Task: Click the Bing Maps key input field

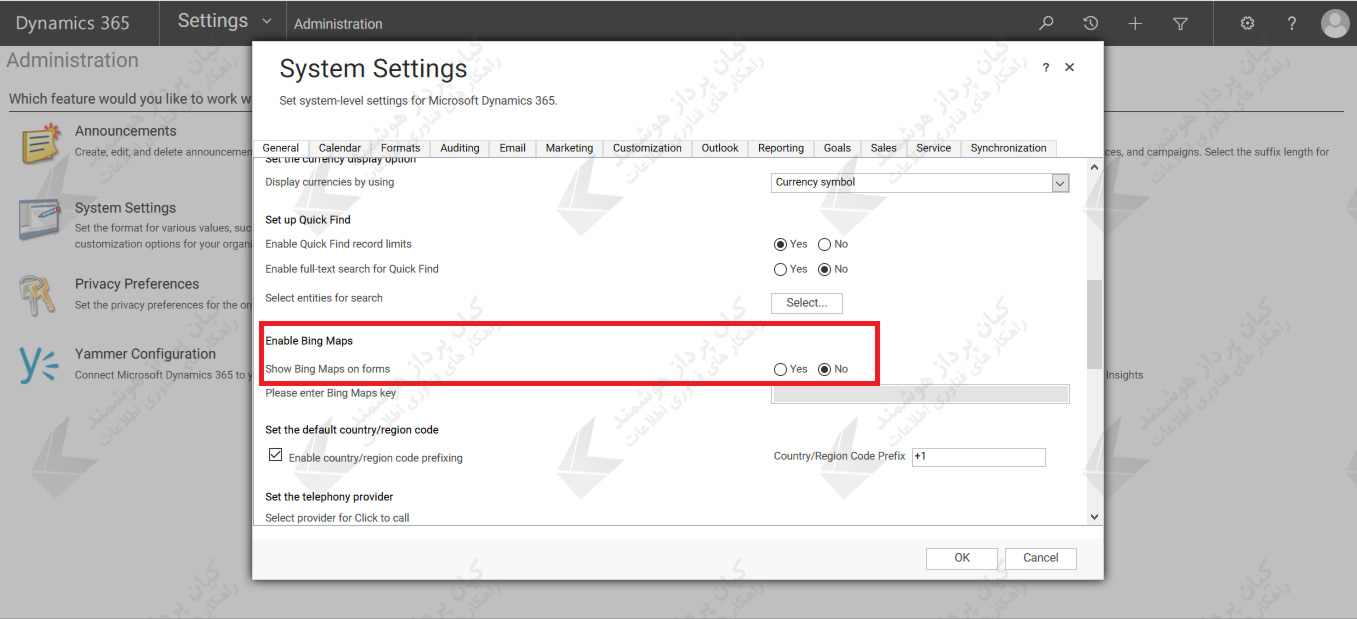Action: (x=921, y=394)
